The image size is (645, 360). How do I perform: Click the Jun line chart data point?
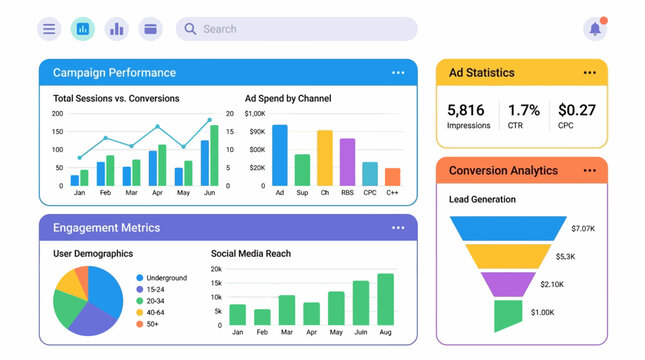tap(209, 120)
